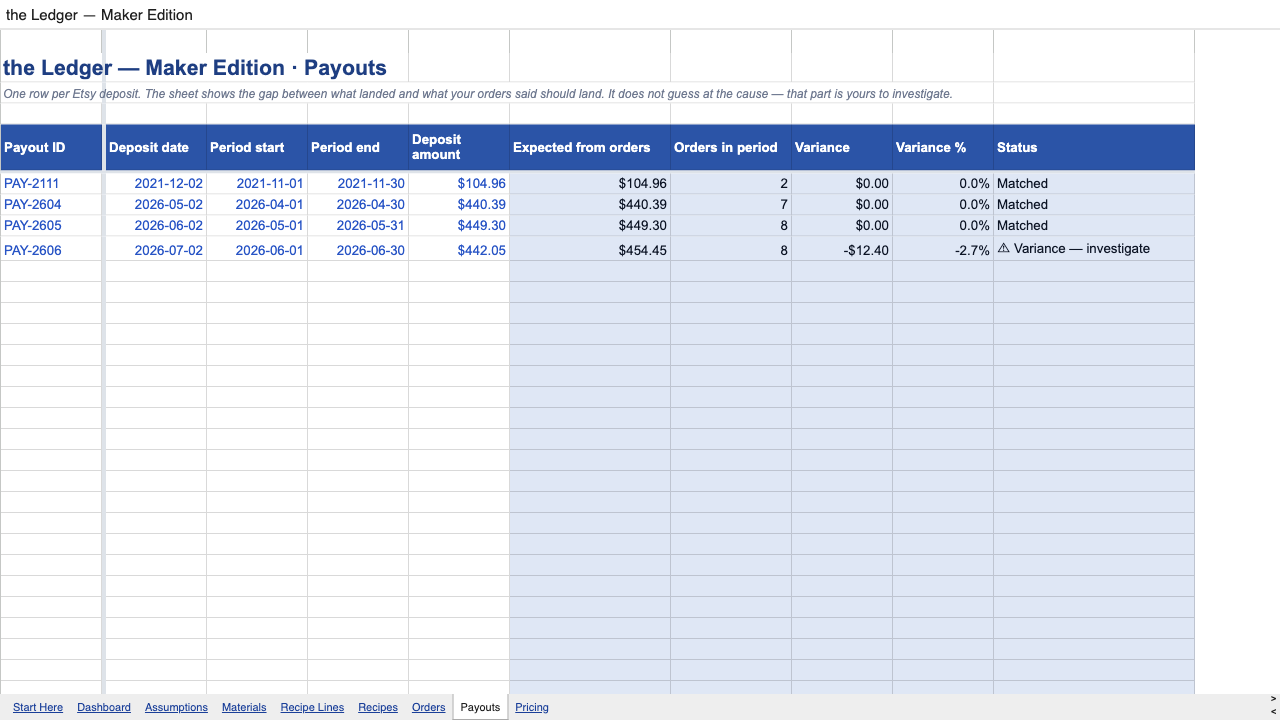
Task: Select the Status column header
Action: click(1094, 147)
